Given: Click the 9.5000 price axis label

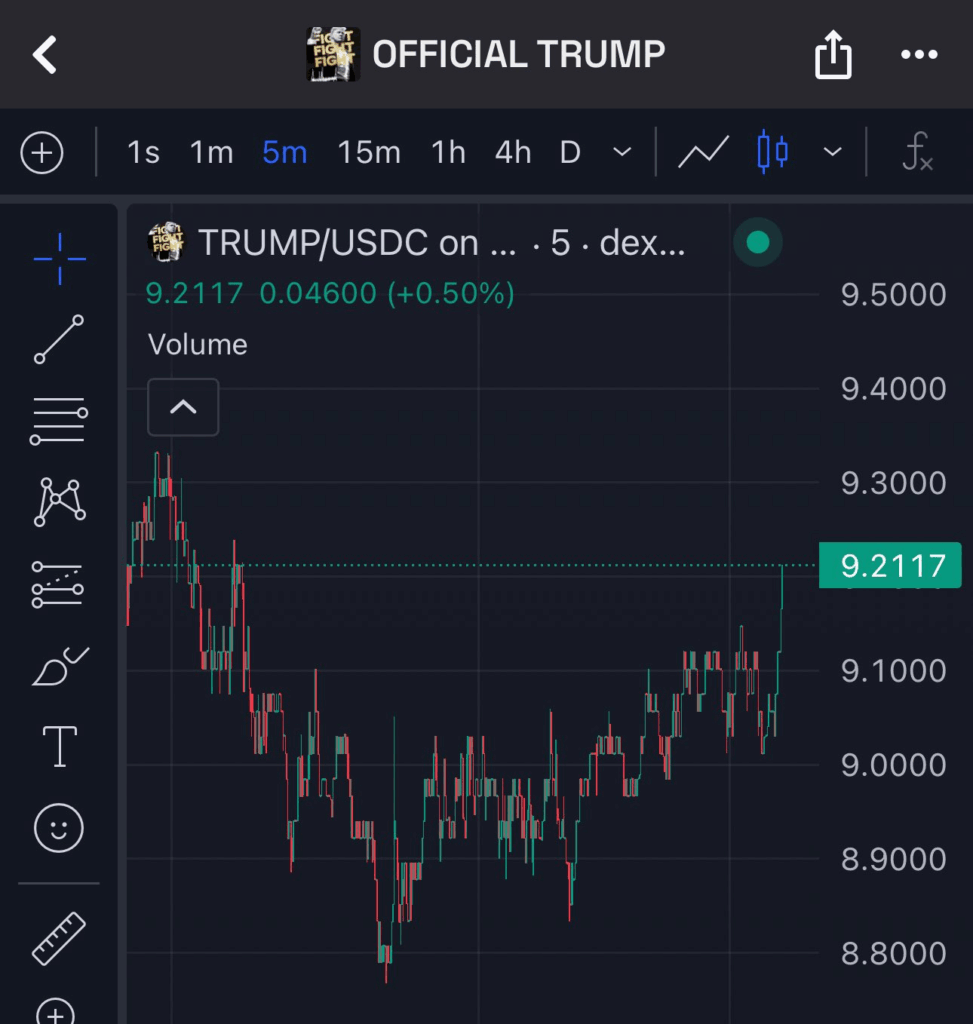Looking at the screenshot, I should 893,295.
